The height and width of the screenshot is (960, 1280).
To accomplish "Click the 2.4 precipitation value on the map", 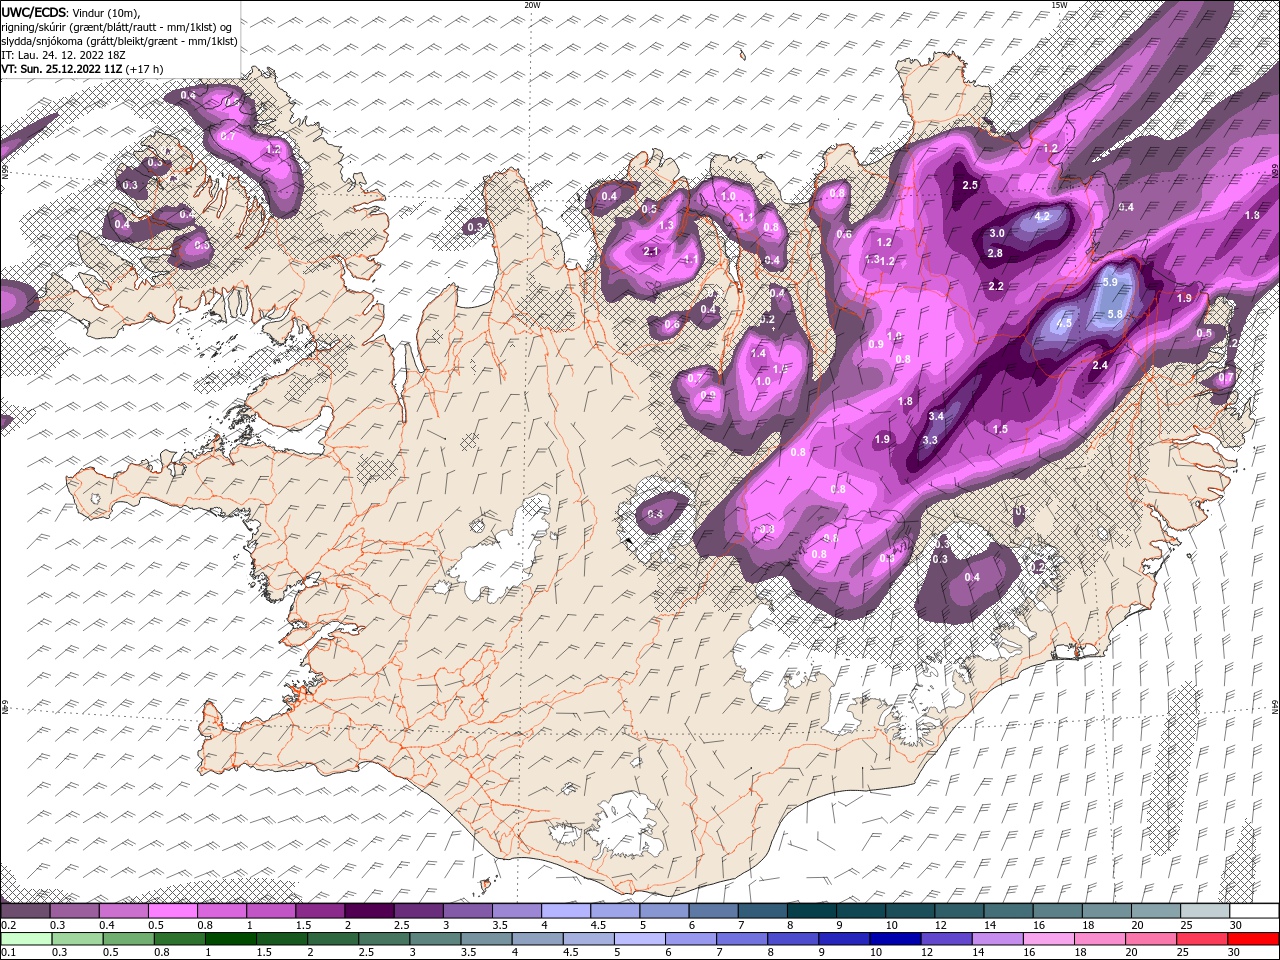I will point(1100,365).
